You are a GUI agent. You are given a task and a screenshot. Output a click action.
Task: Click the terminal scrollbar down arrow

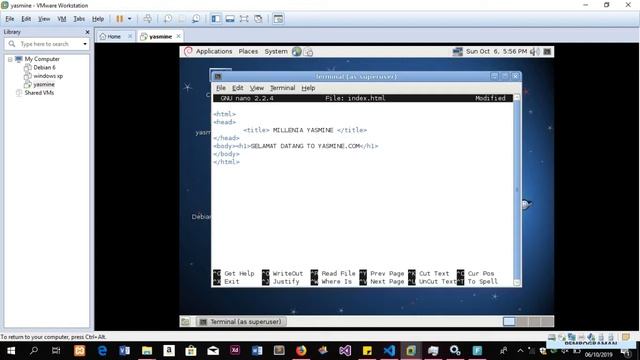pyautogui.click(x=517, y=283)
